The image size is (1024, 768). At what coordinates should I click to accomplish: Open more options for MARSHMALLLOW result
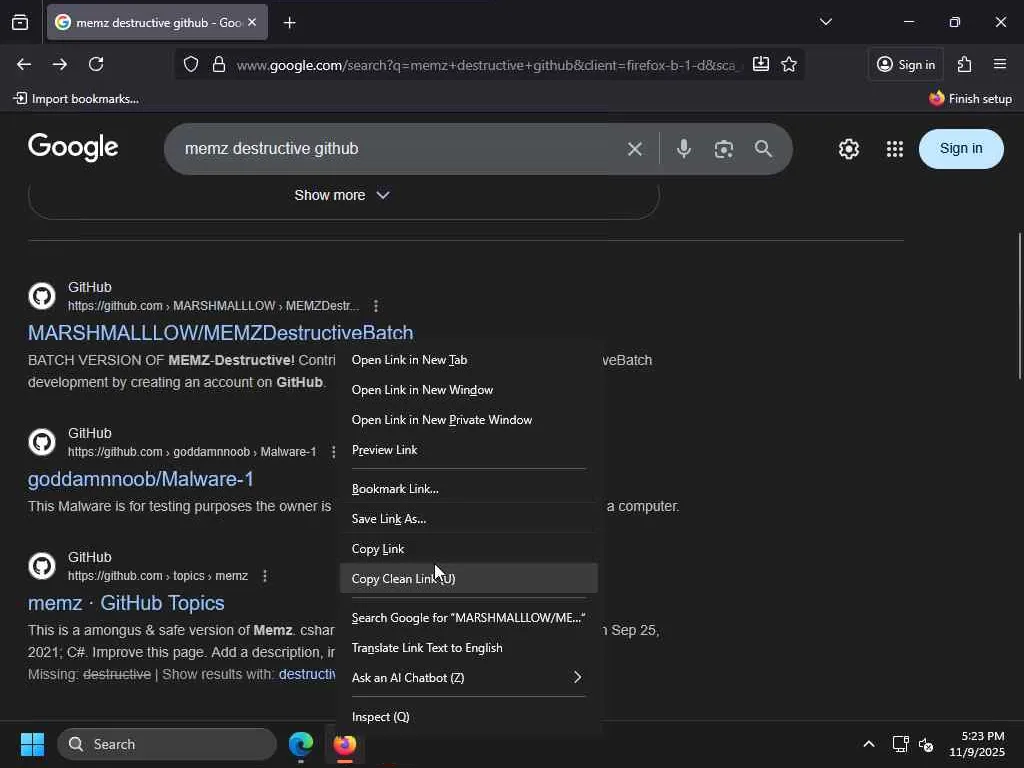click(376, 306)
